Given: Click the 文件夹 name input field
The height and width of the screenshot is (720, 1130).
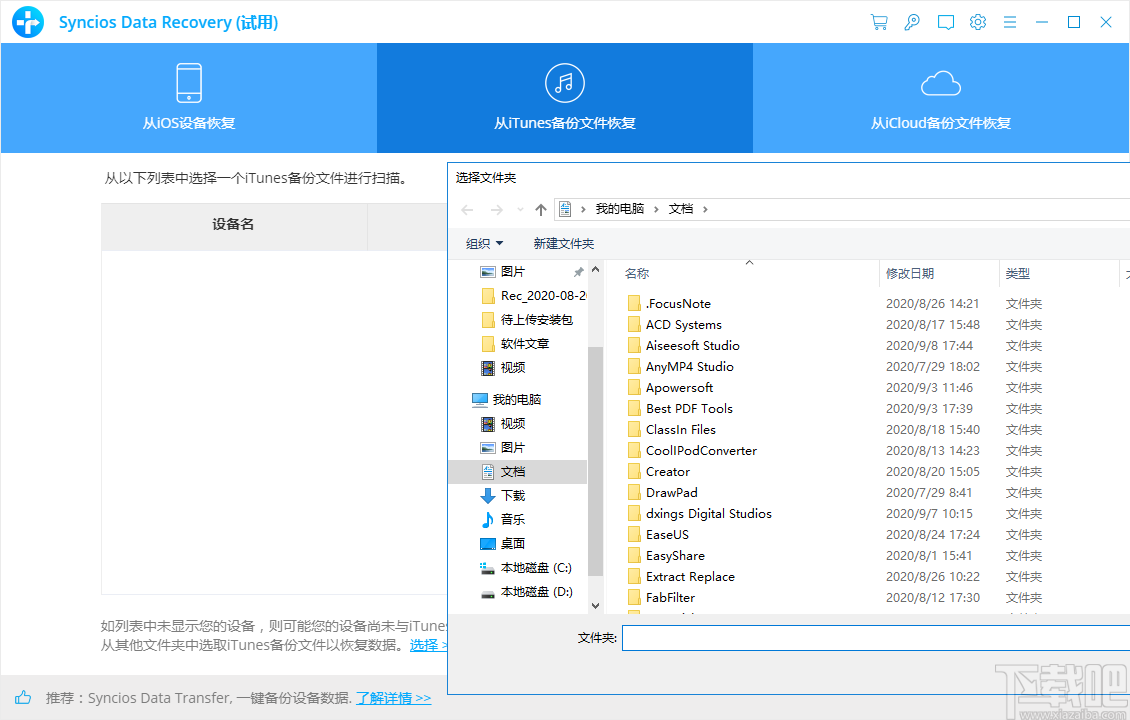Looking at the screenshot, I should click(x=876, y=638).
